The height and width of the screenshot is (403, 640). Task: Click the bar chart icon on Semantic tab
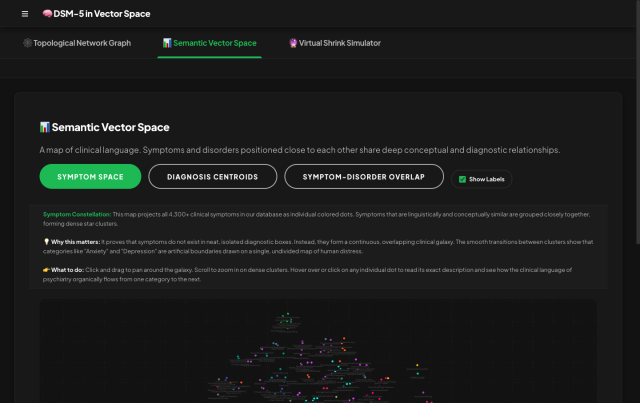point(167,43)
